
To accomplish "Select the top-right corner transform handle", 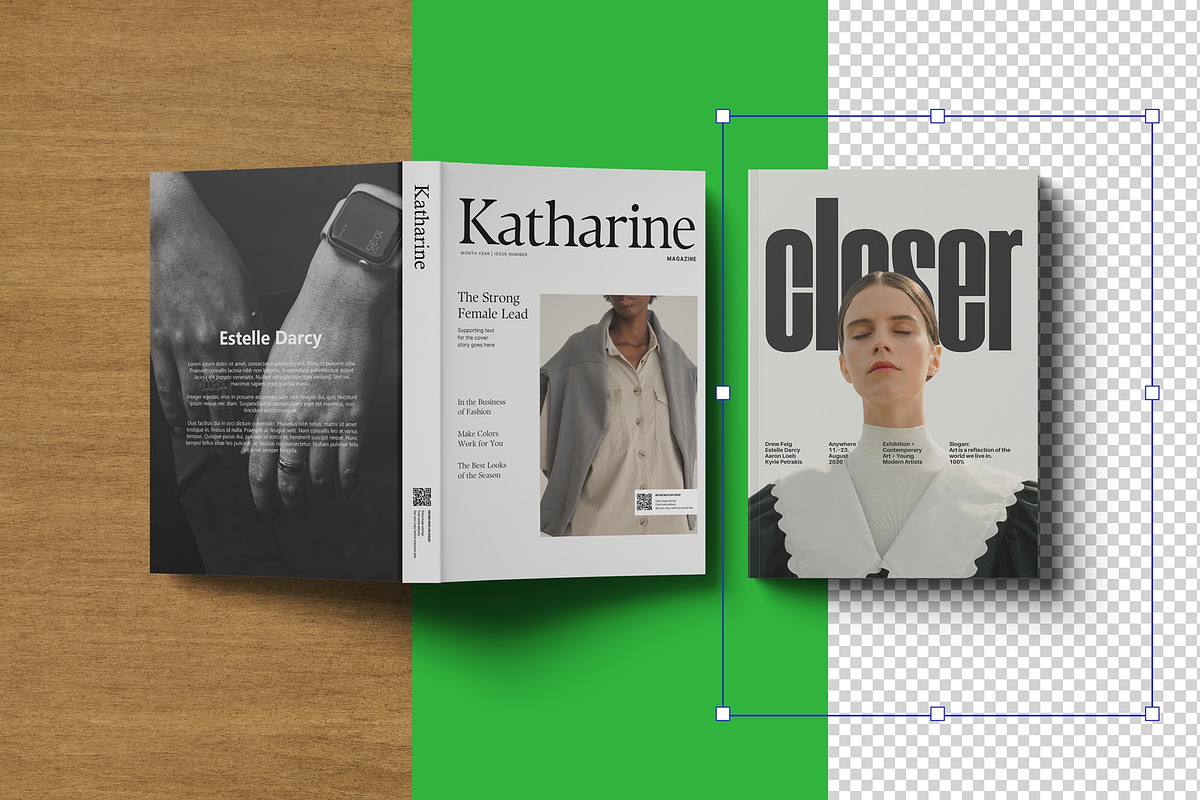I will coord(1151,116).
